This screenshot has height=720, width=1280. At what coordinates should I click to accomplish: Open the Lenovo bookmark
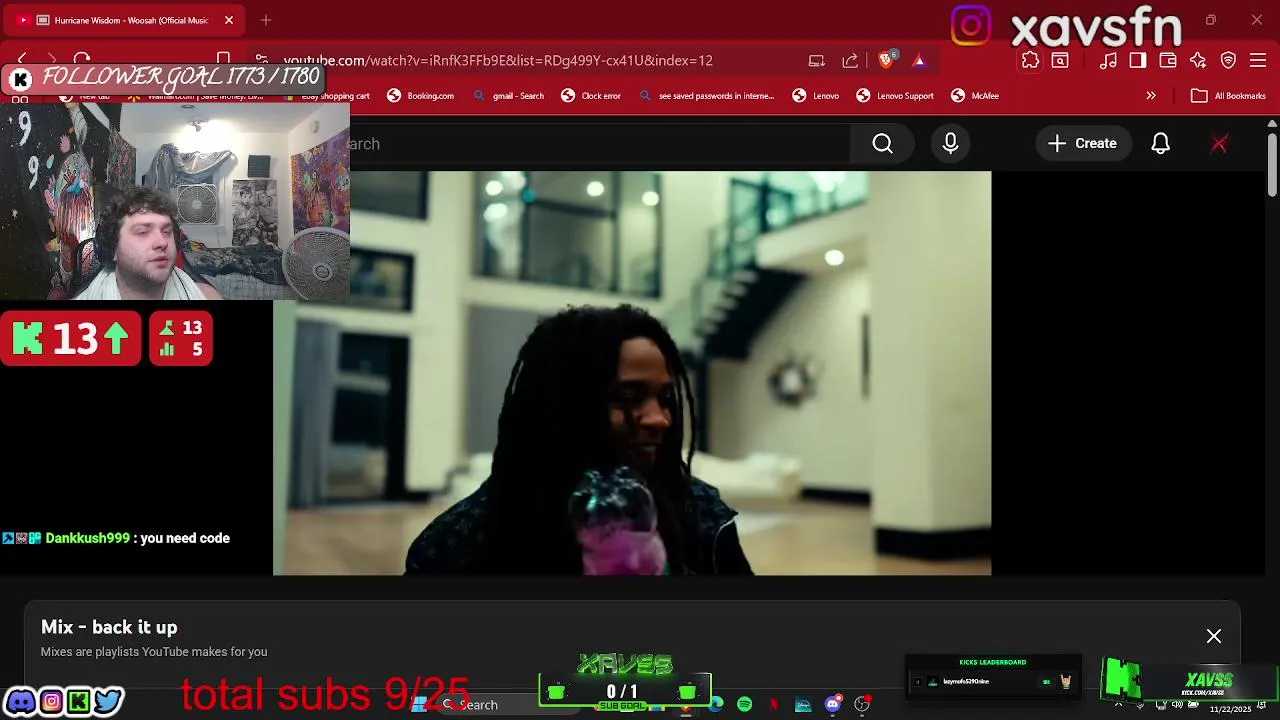click(x=815, y=96)
